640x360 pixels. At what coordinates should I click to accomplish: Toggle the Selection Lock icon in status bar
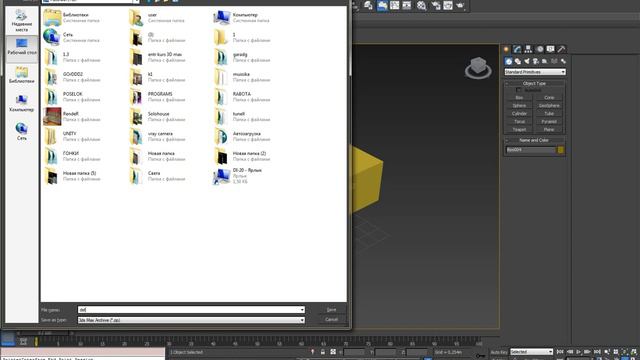(323, 352)
